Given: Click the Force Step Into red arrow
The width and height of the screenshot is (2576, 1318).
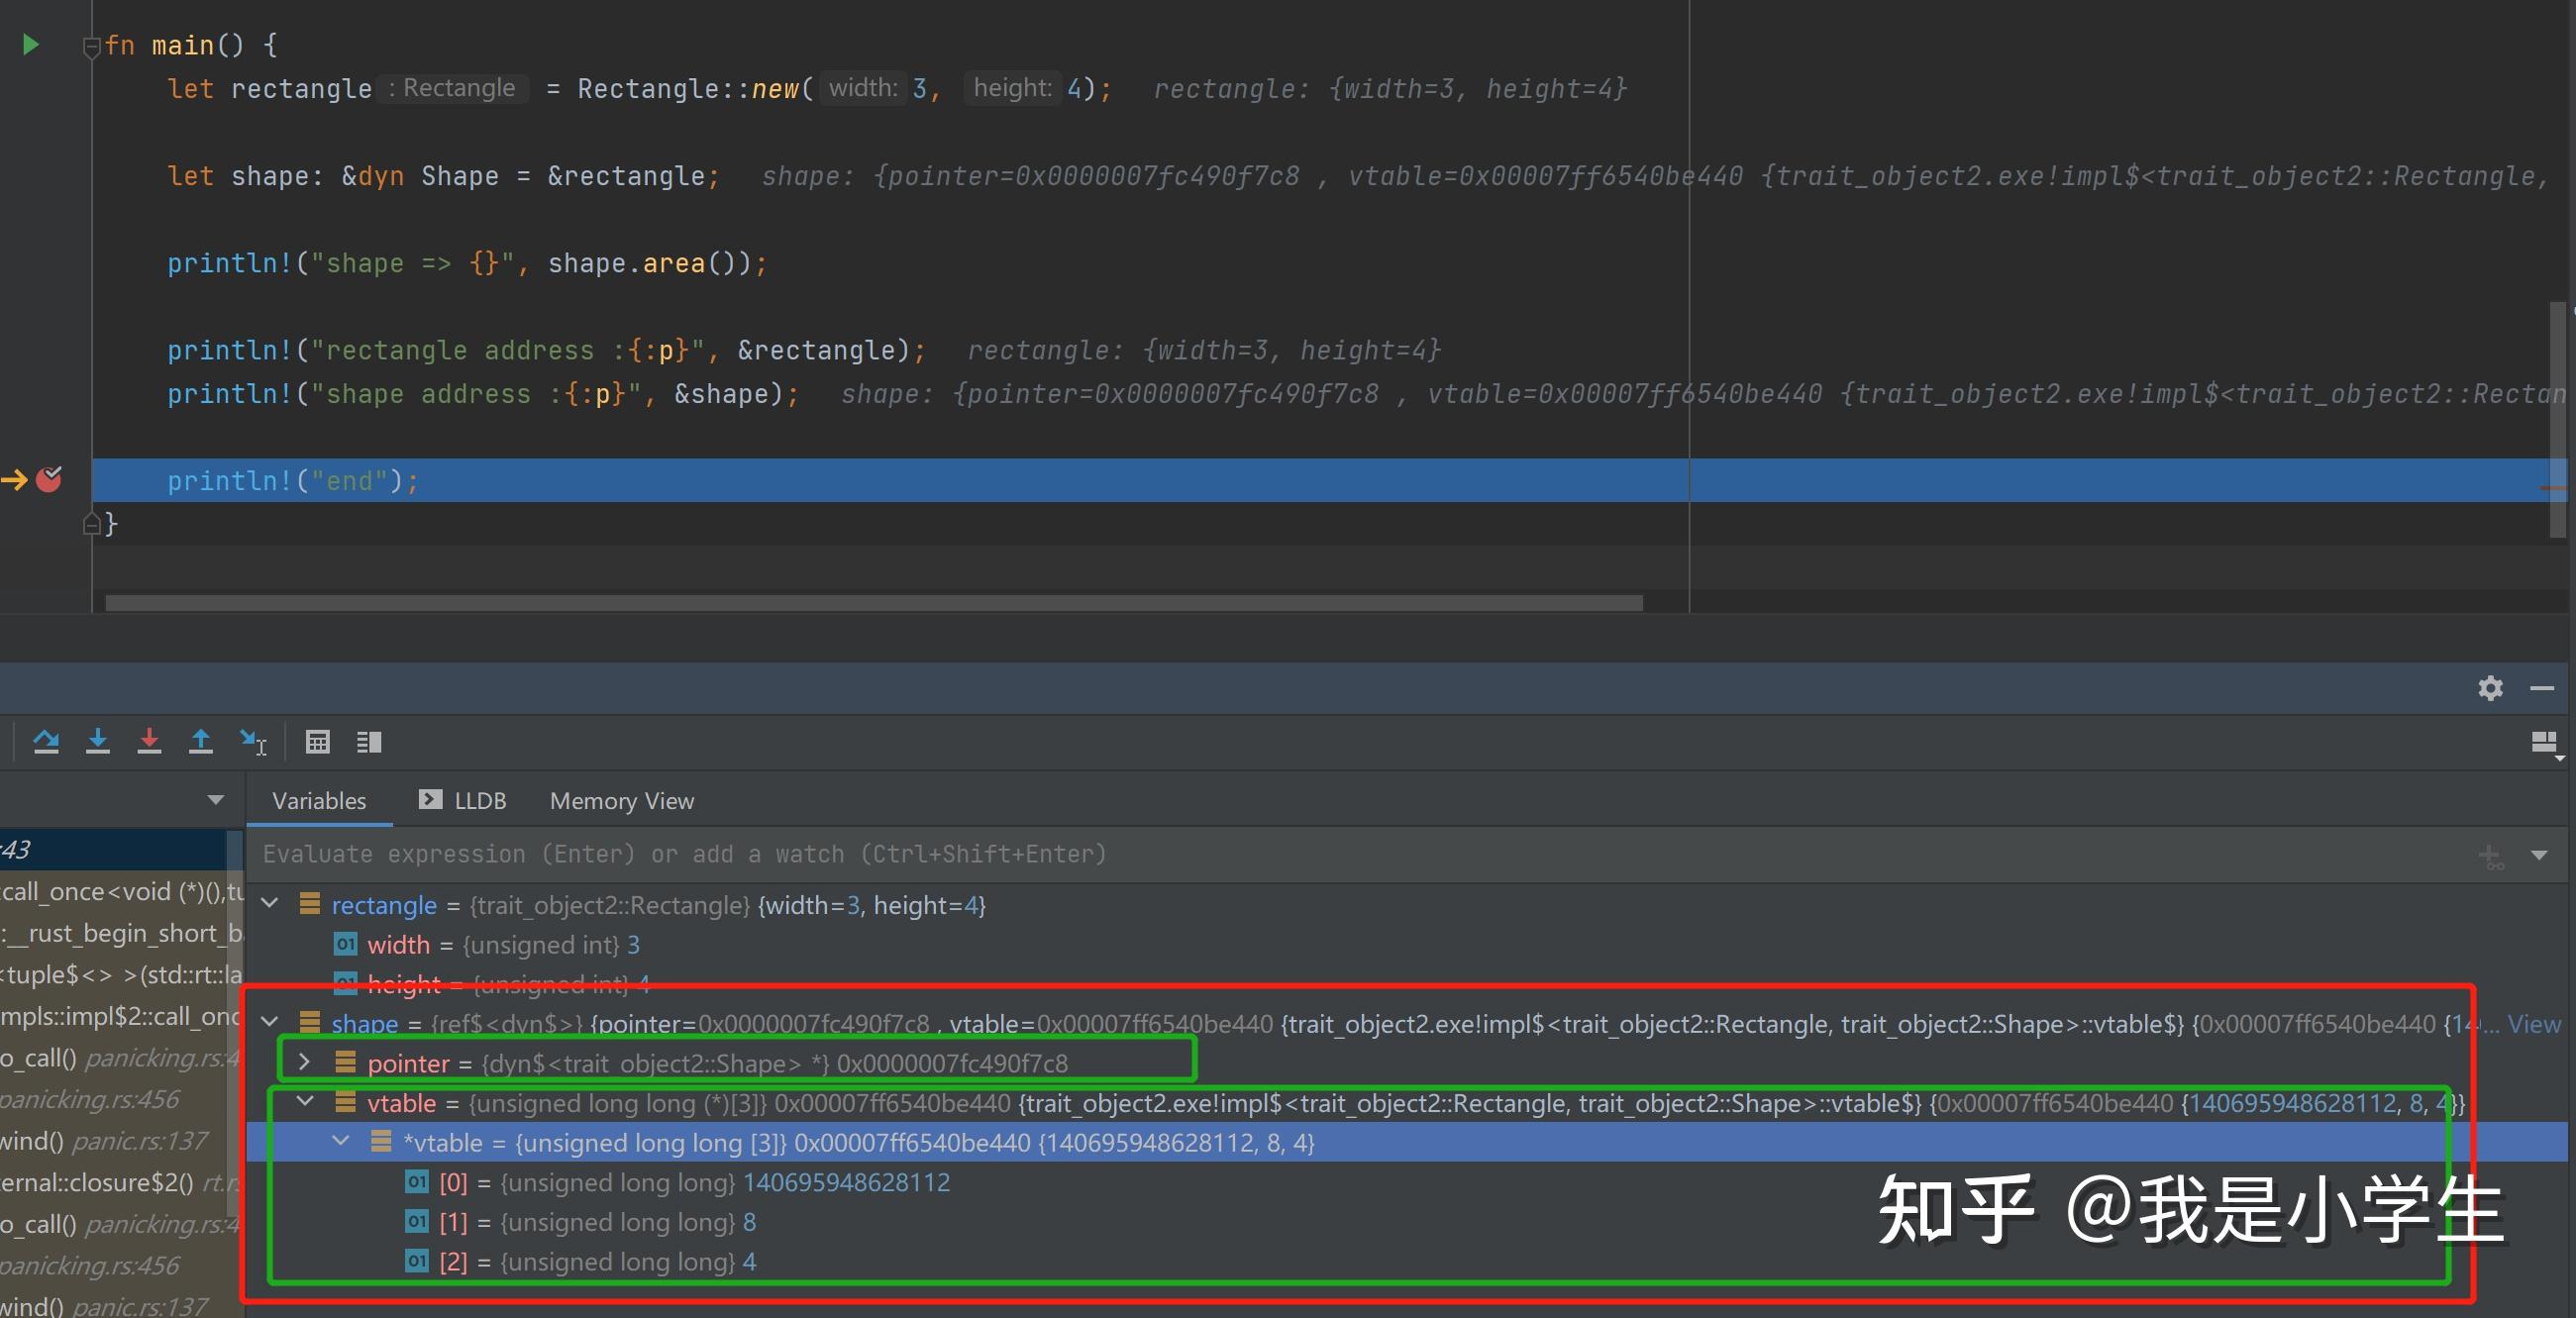Looking at the screenshot, I should point(149,741).
